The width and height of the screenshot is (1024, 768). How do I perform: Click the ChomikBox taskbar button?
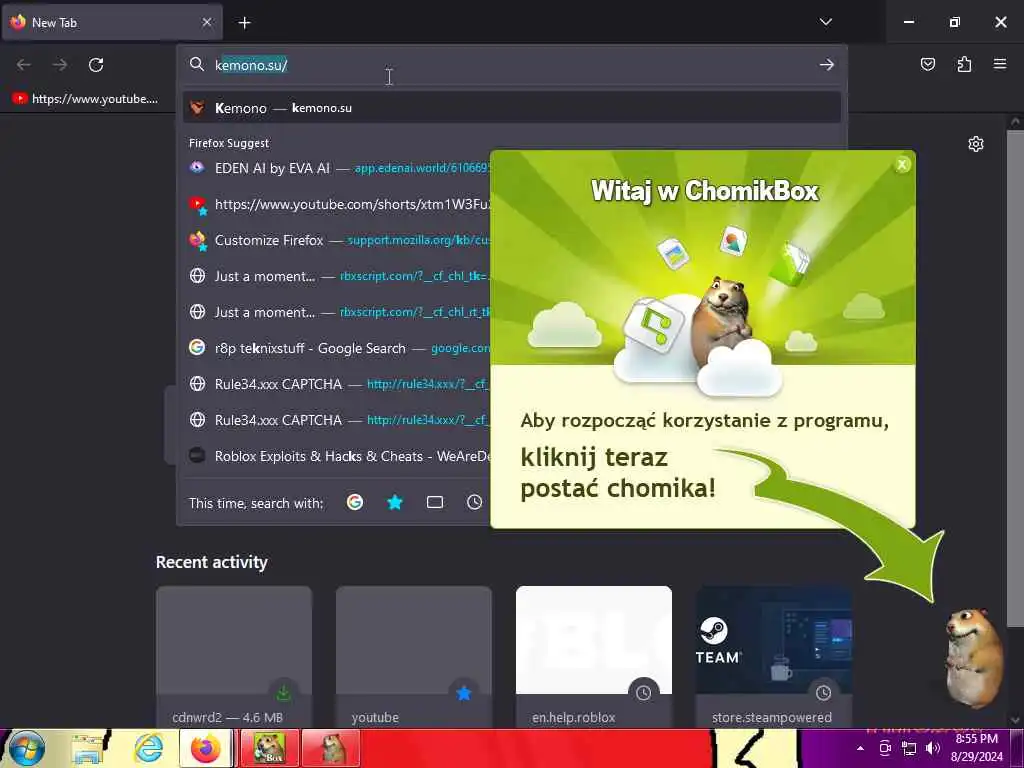(x=270, y=748)
